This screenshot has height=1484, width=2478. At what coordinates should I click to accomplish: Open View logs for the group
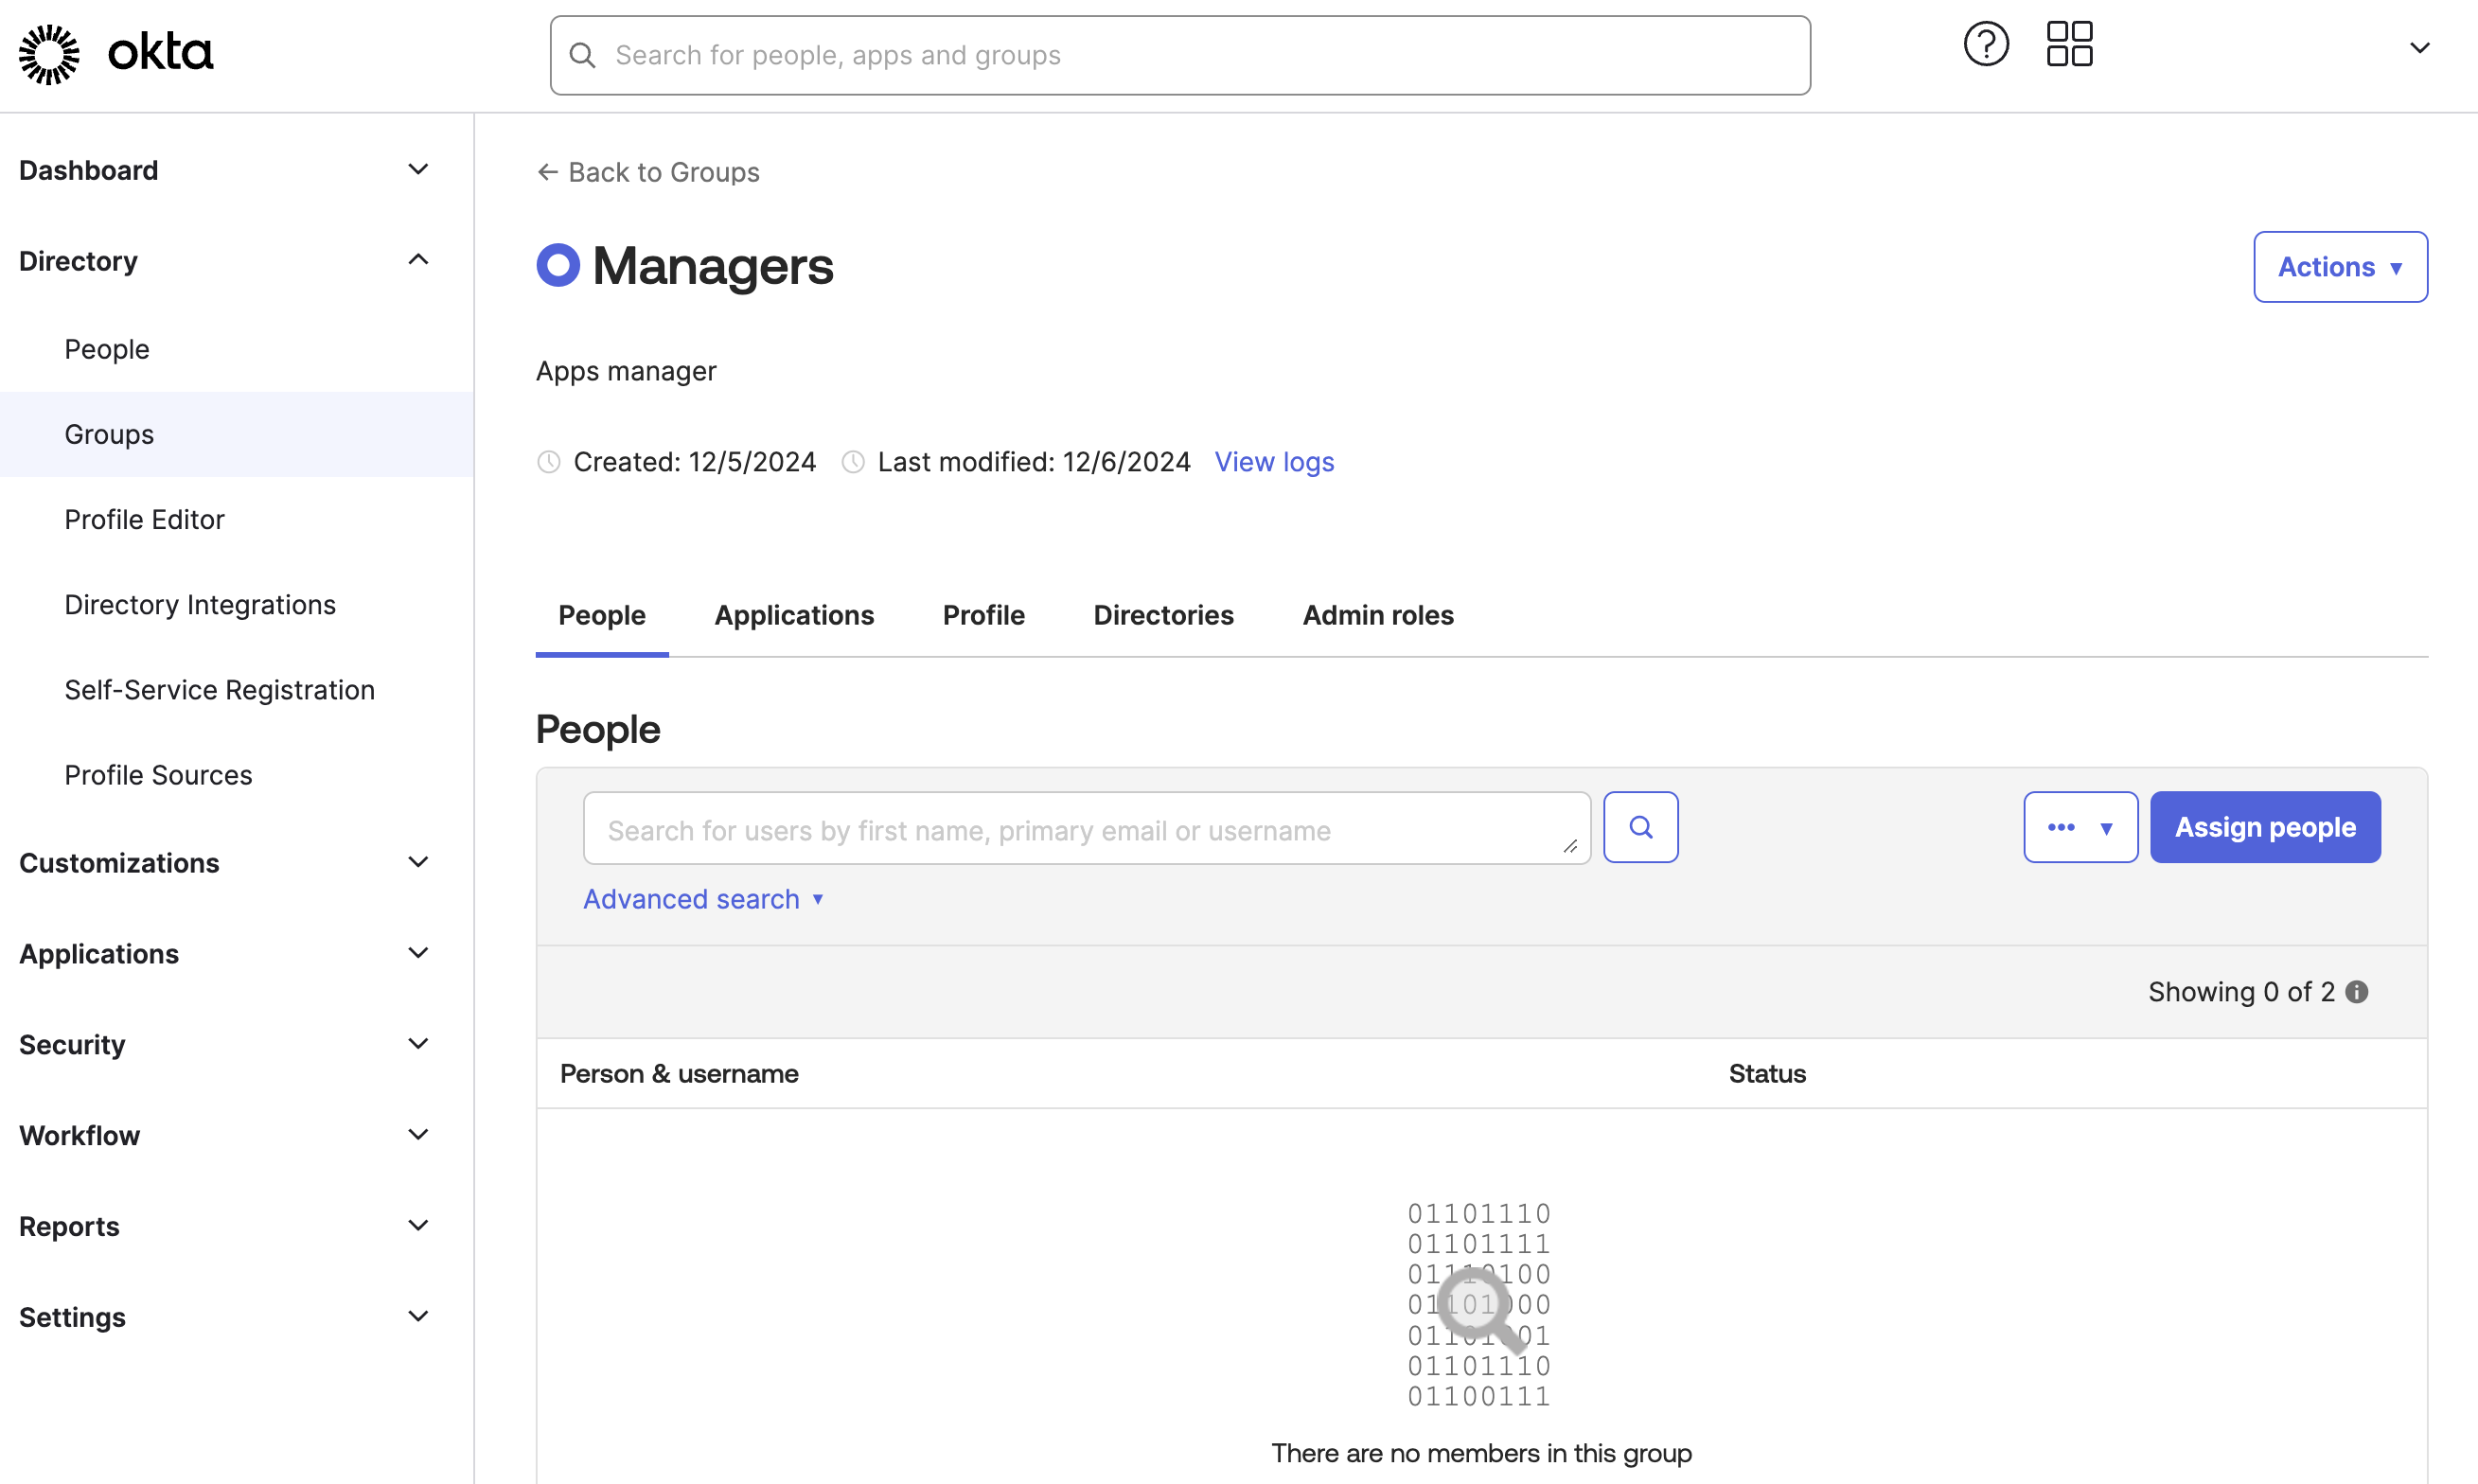point(1274,461)
